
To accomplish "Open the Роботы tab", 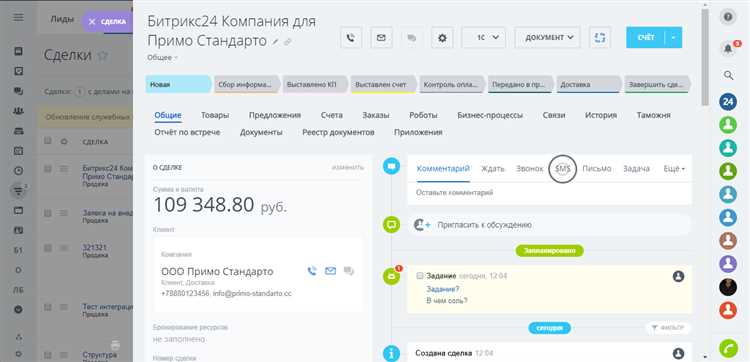I will [x=423, y=115].
